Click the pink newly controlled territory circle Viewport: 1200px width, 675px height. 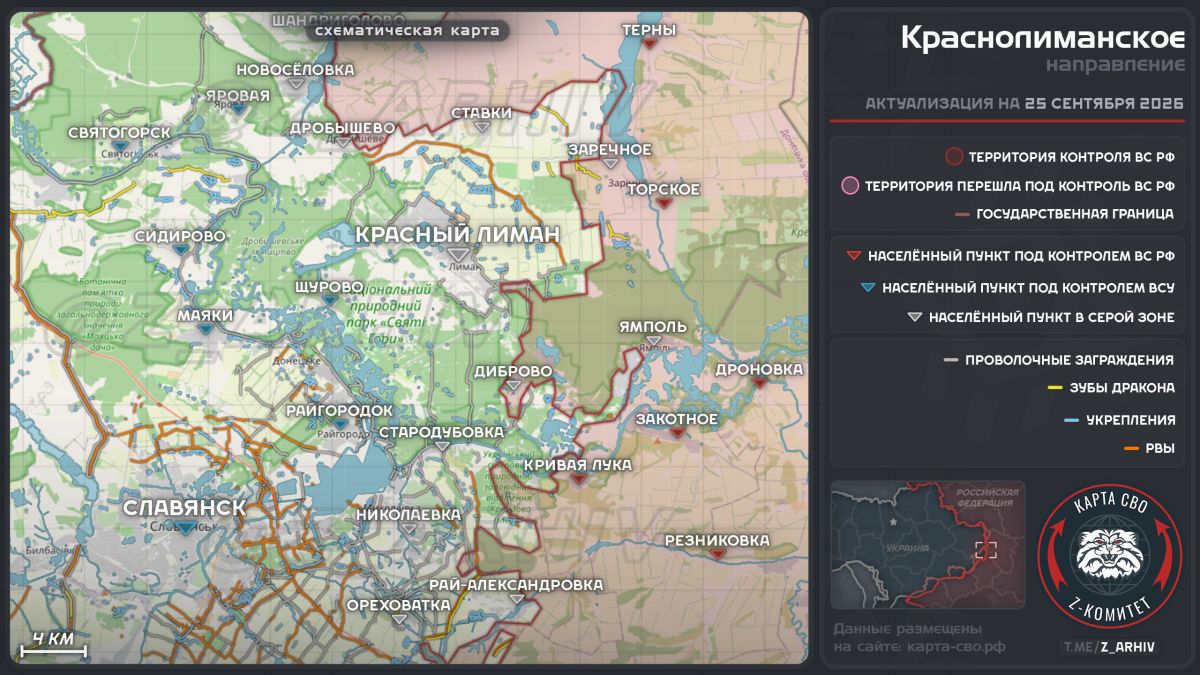(850, 185)
